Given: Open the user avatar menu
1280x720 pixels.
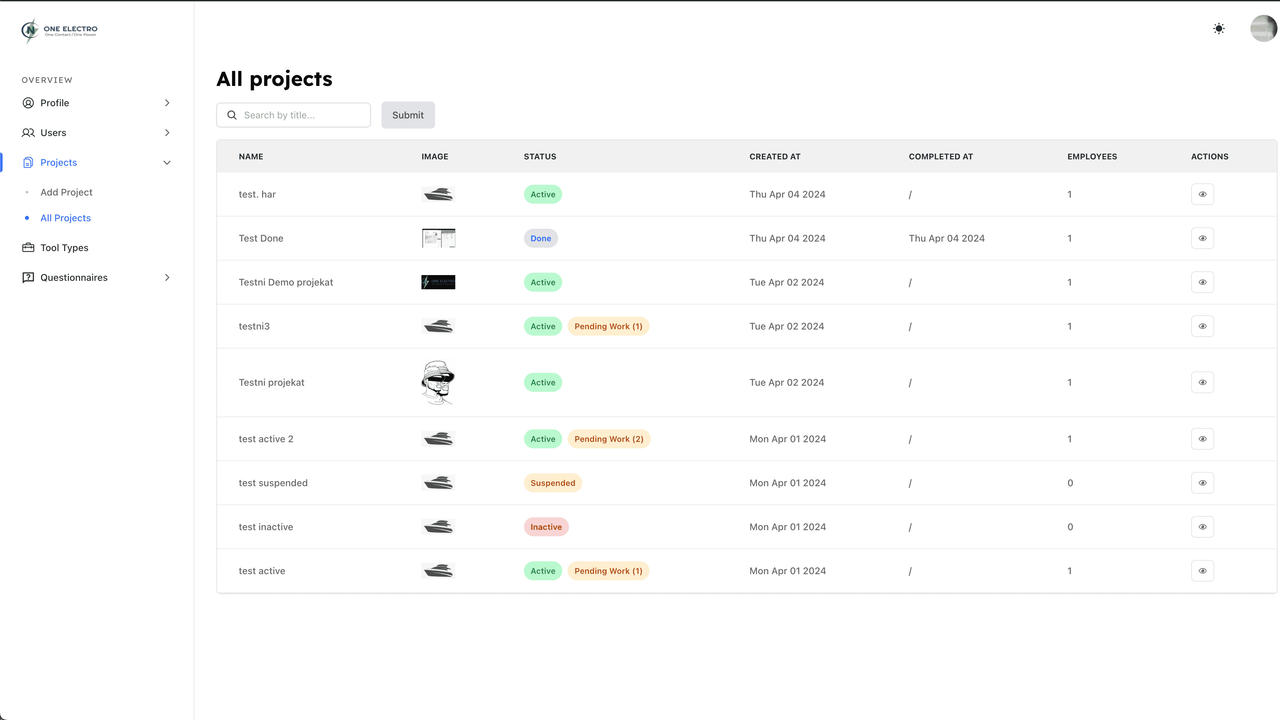Looking at the screenshot, I should click(1263, 29).
